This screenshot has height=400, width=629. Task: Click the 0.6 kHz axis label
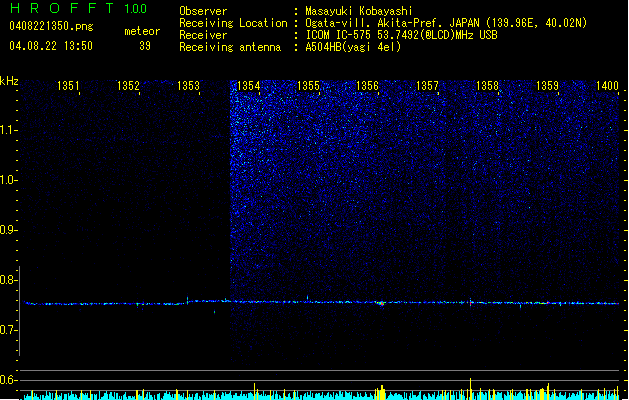pyautogui.click(x=8, y=380)
